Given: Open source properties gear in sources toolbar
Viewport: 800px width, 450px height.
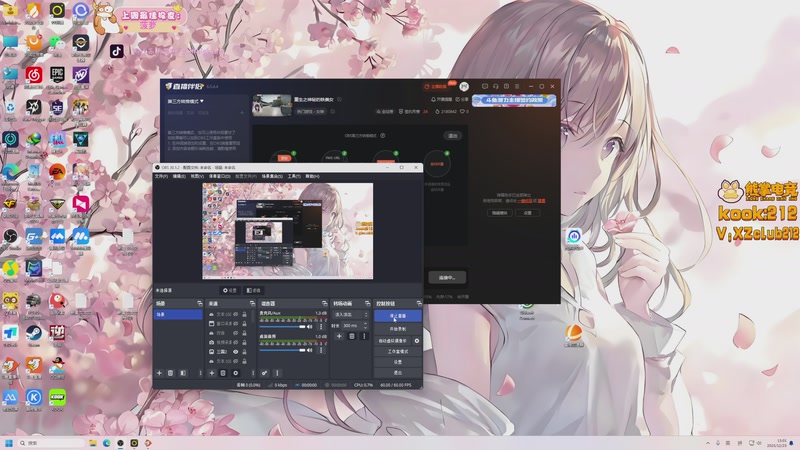Looking at the screenshot, I should (x=236, y=373).
